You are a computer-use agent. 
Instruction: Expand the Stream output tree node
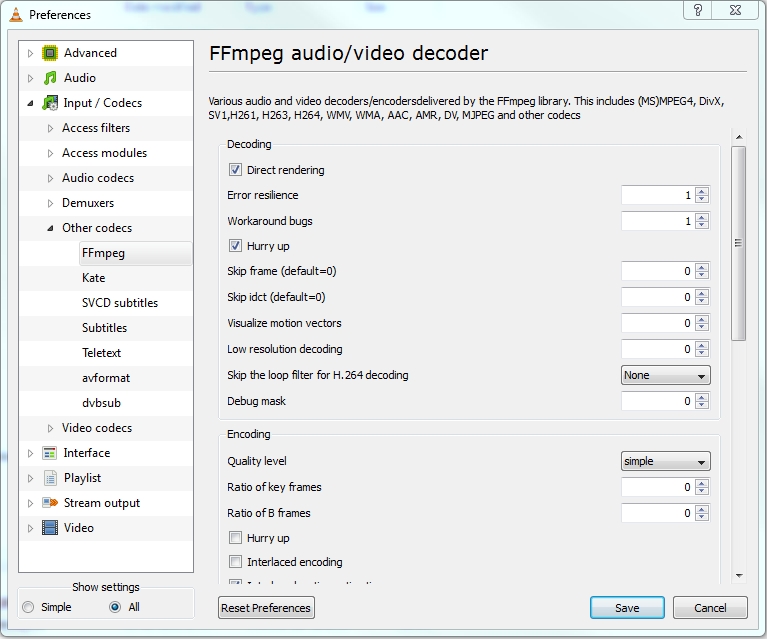pos(30,503)
